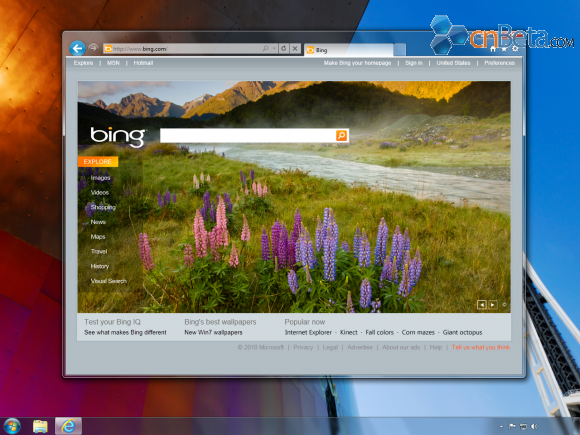Open popular search Fall colors
This screenshot has width=580, height=435.
point(380,333)
